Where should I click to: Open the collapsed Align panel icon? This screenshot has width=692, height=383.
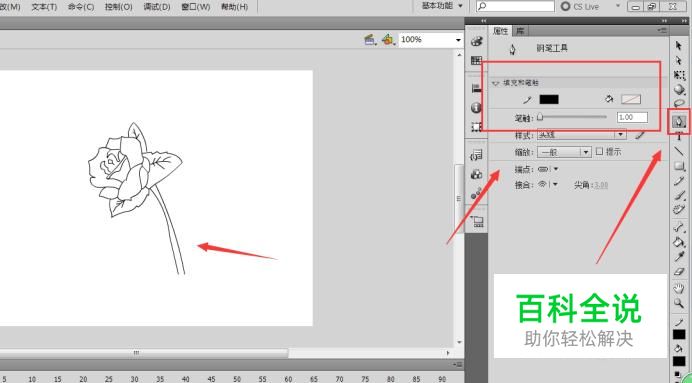pyautogui.click(x=477, y=88)
